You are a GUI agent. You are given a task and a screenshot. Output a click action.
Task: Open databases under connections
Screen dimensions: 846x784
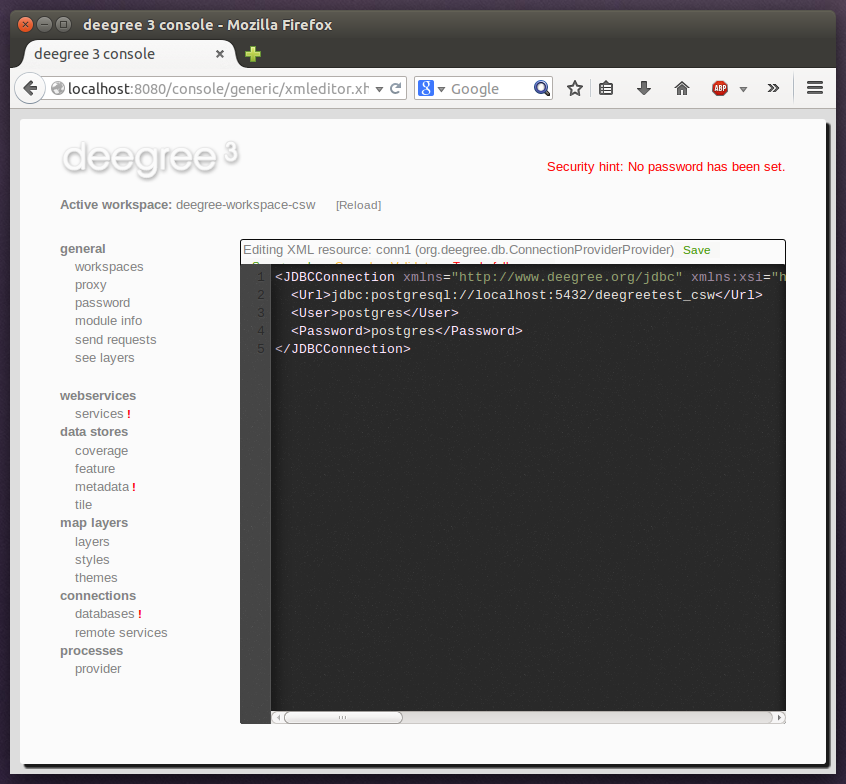[102, 613]
